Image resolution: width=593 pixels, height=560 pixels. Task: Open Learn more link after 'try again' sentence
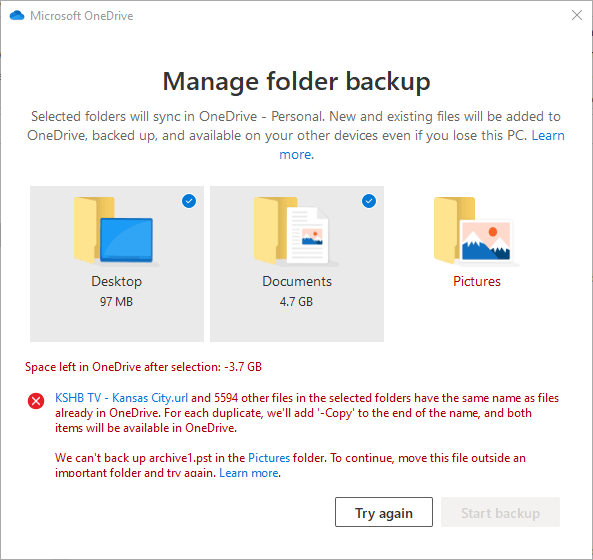click(249, 473)
